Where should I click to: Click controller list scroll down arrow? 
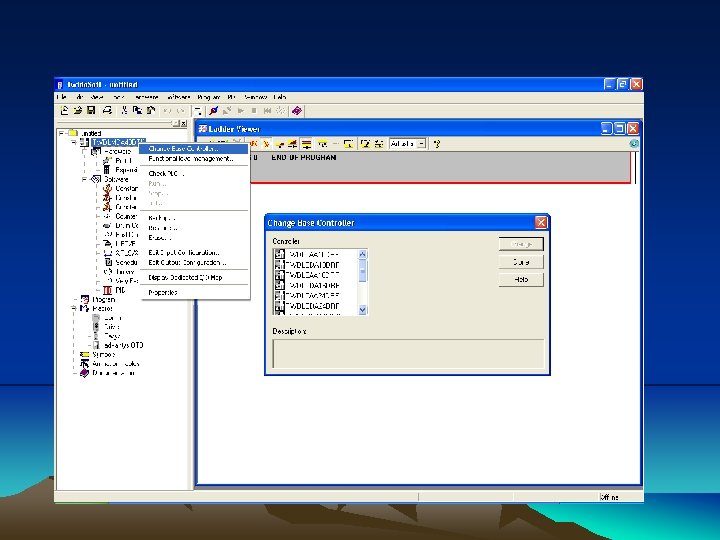(362, 310)
